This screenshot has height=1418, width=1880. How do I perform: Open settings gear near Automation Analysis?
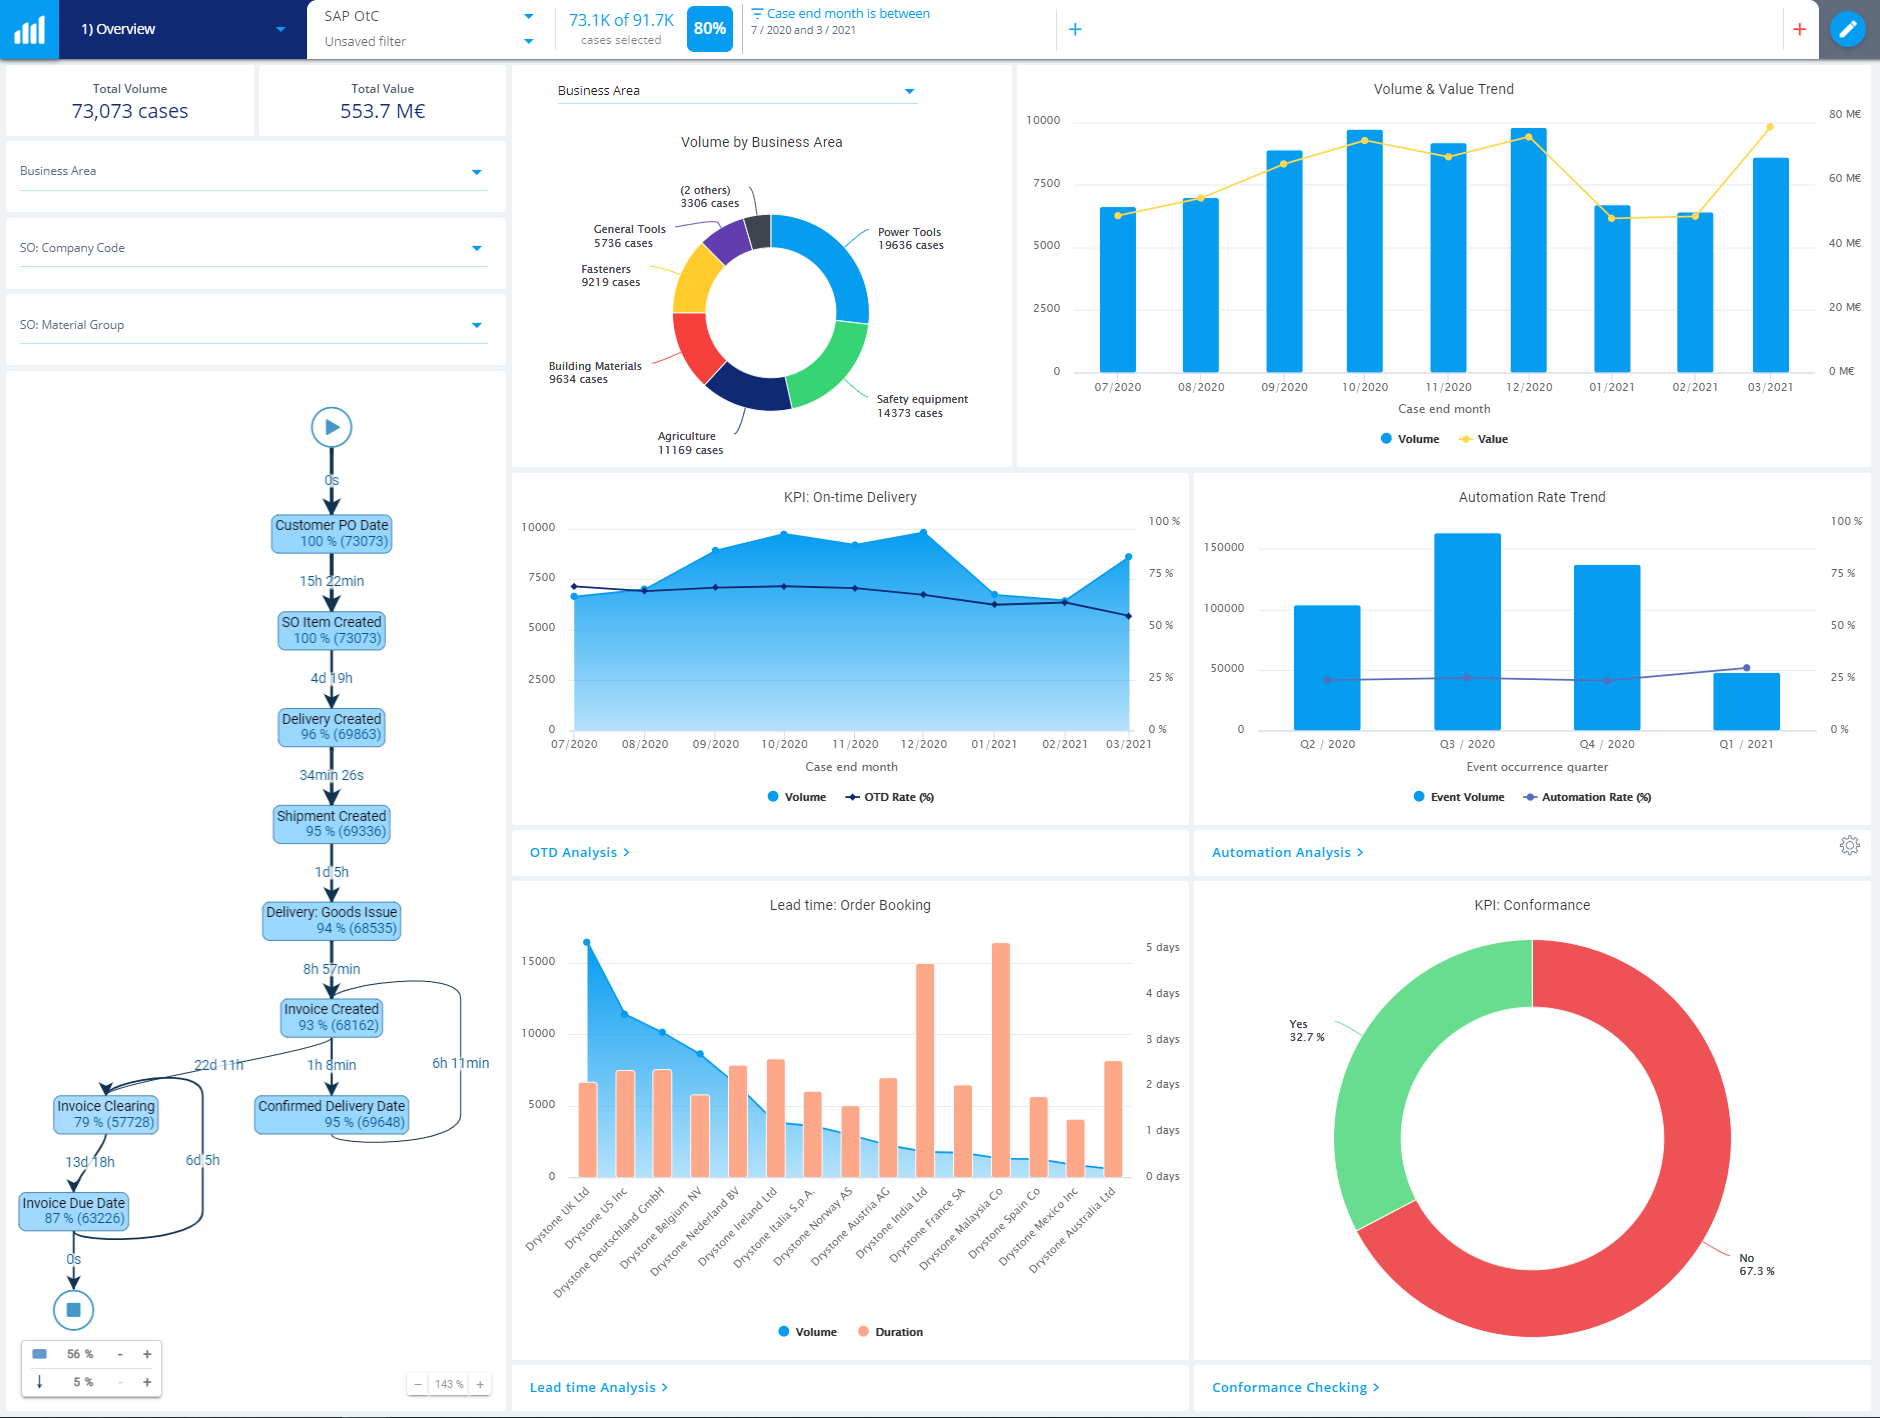1849,845
